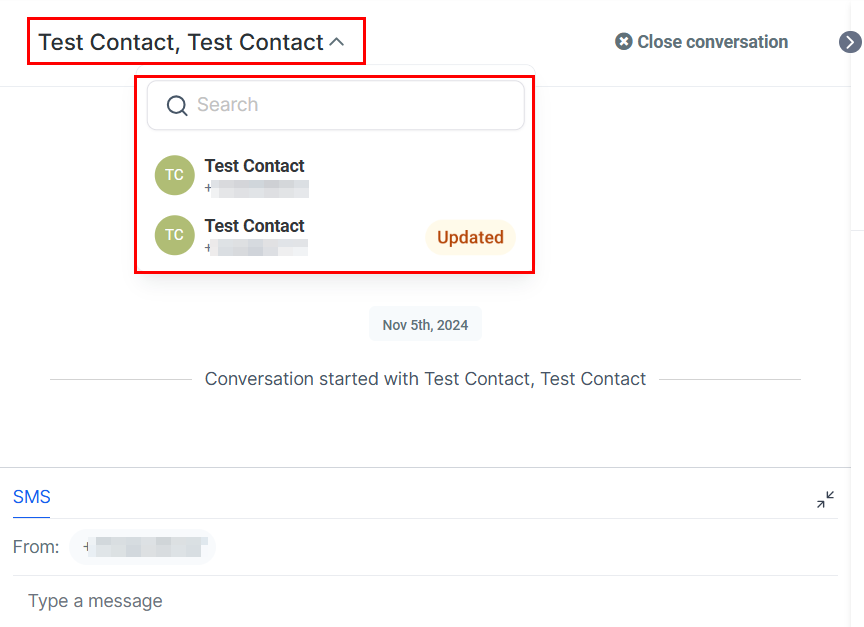Open the From phone number selector

tap(143, 547)
